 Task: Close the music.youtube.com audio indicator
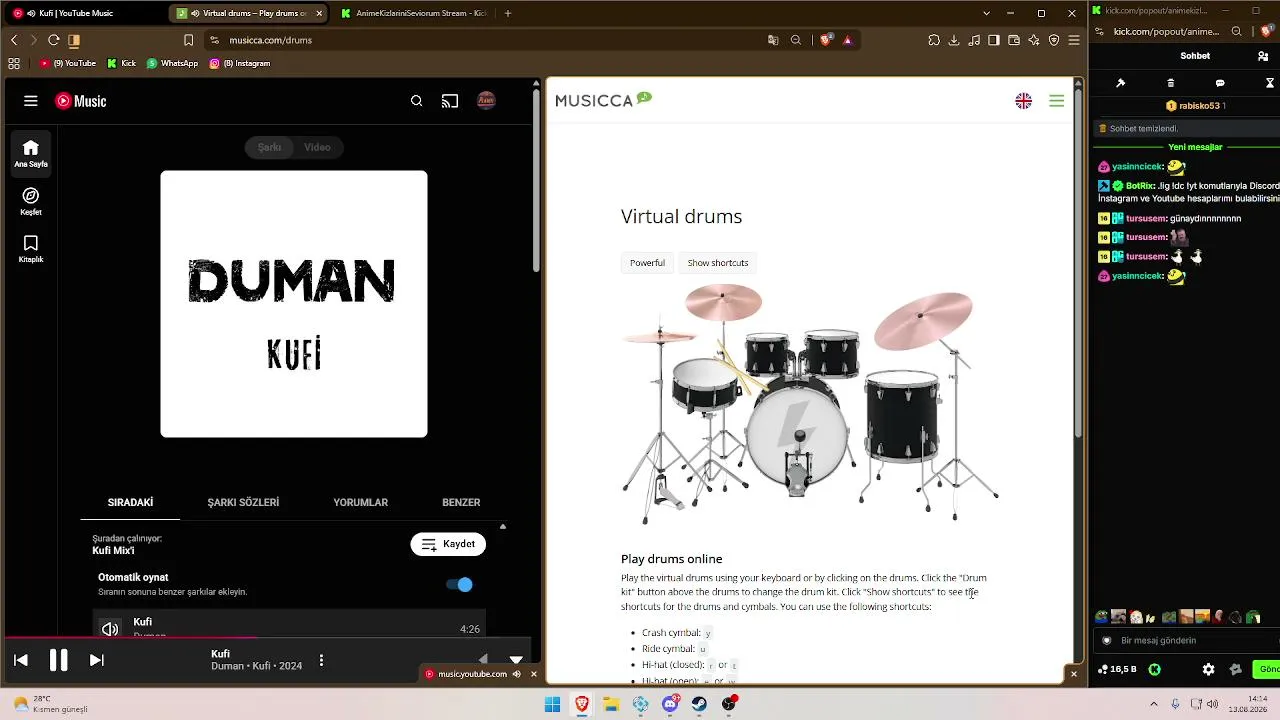coord(534,674)
